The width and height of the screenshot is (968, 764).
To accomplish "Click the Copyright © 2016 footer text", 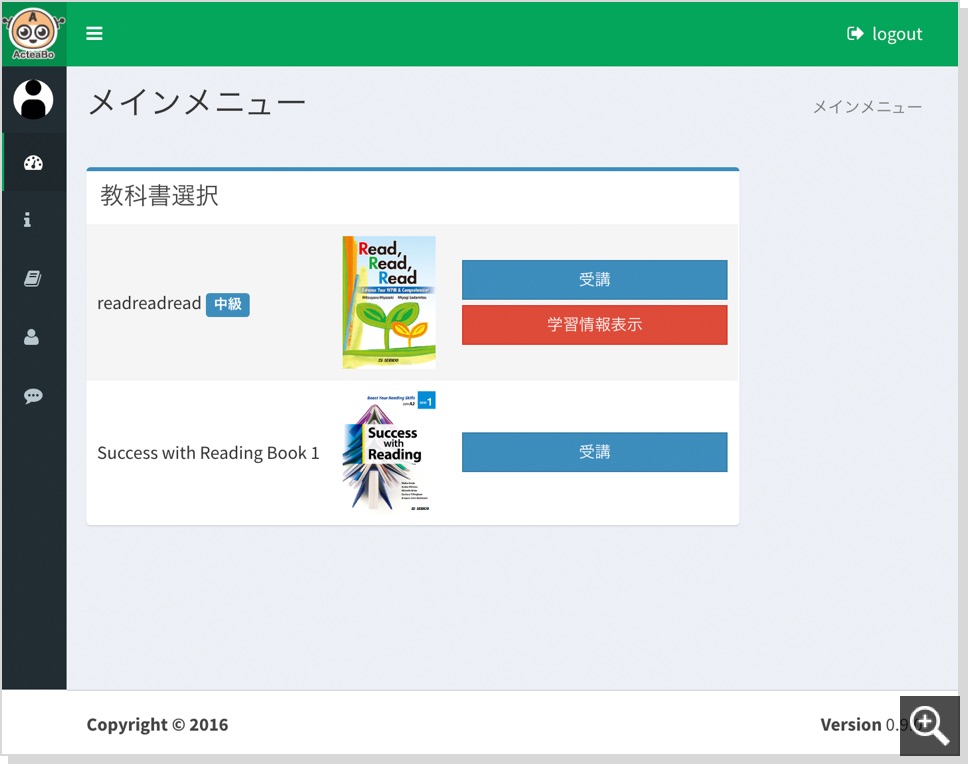I will coord(157,725).
